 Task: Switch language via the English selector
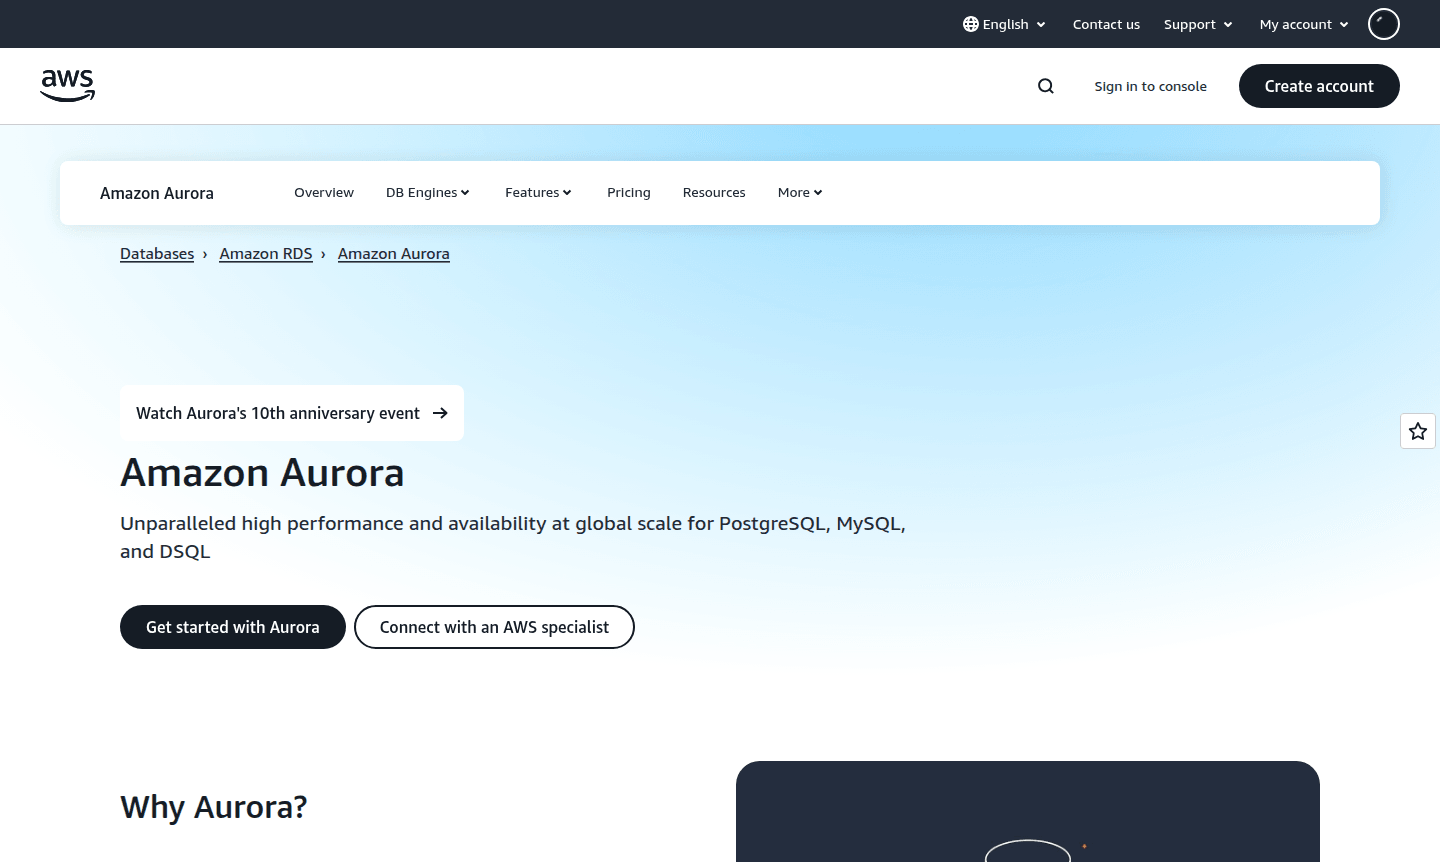point(1003,24)
